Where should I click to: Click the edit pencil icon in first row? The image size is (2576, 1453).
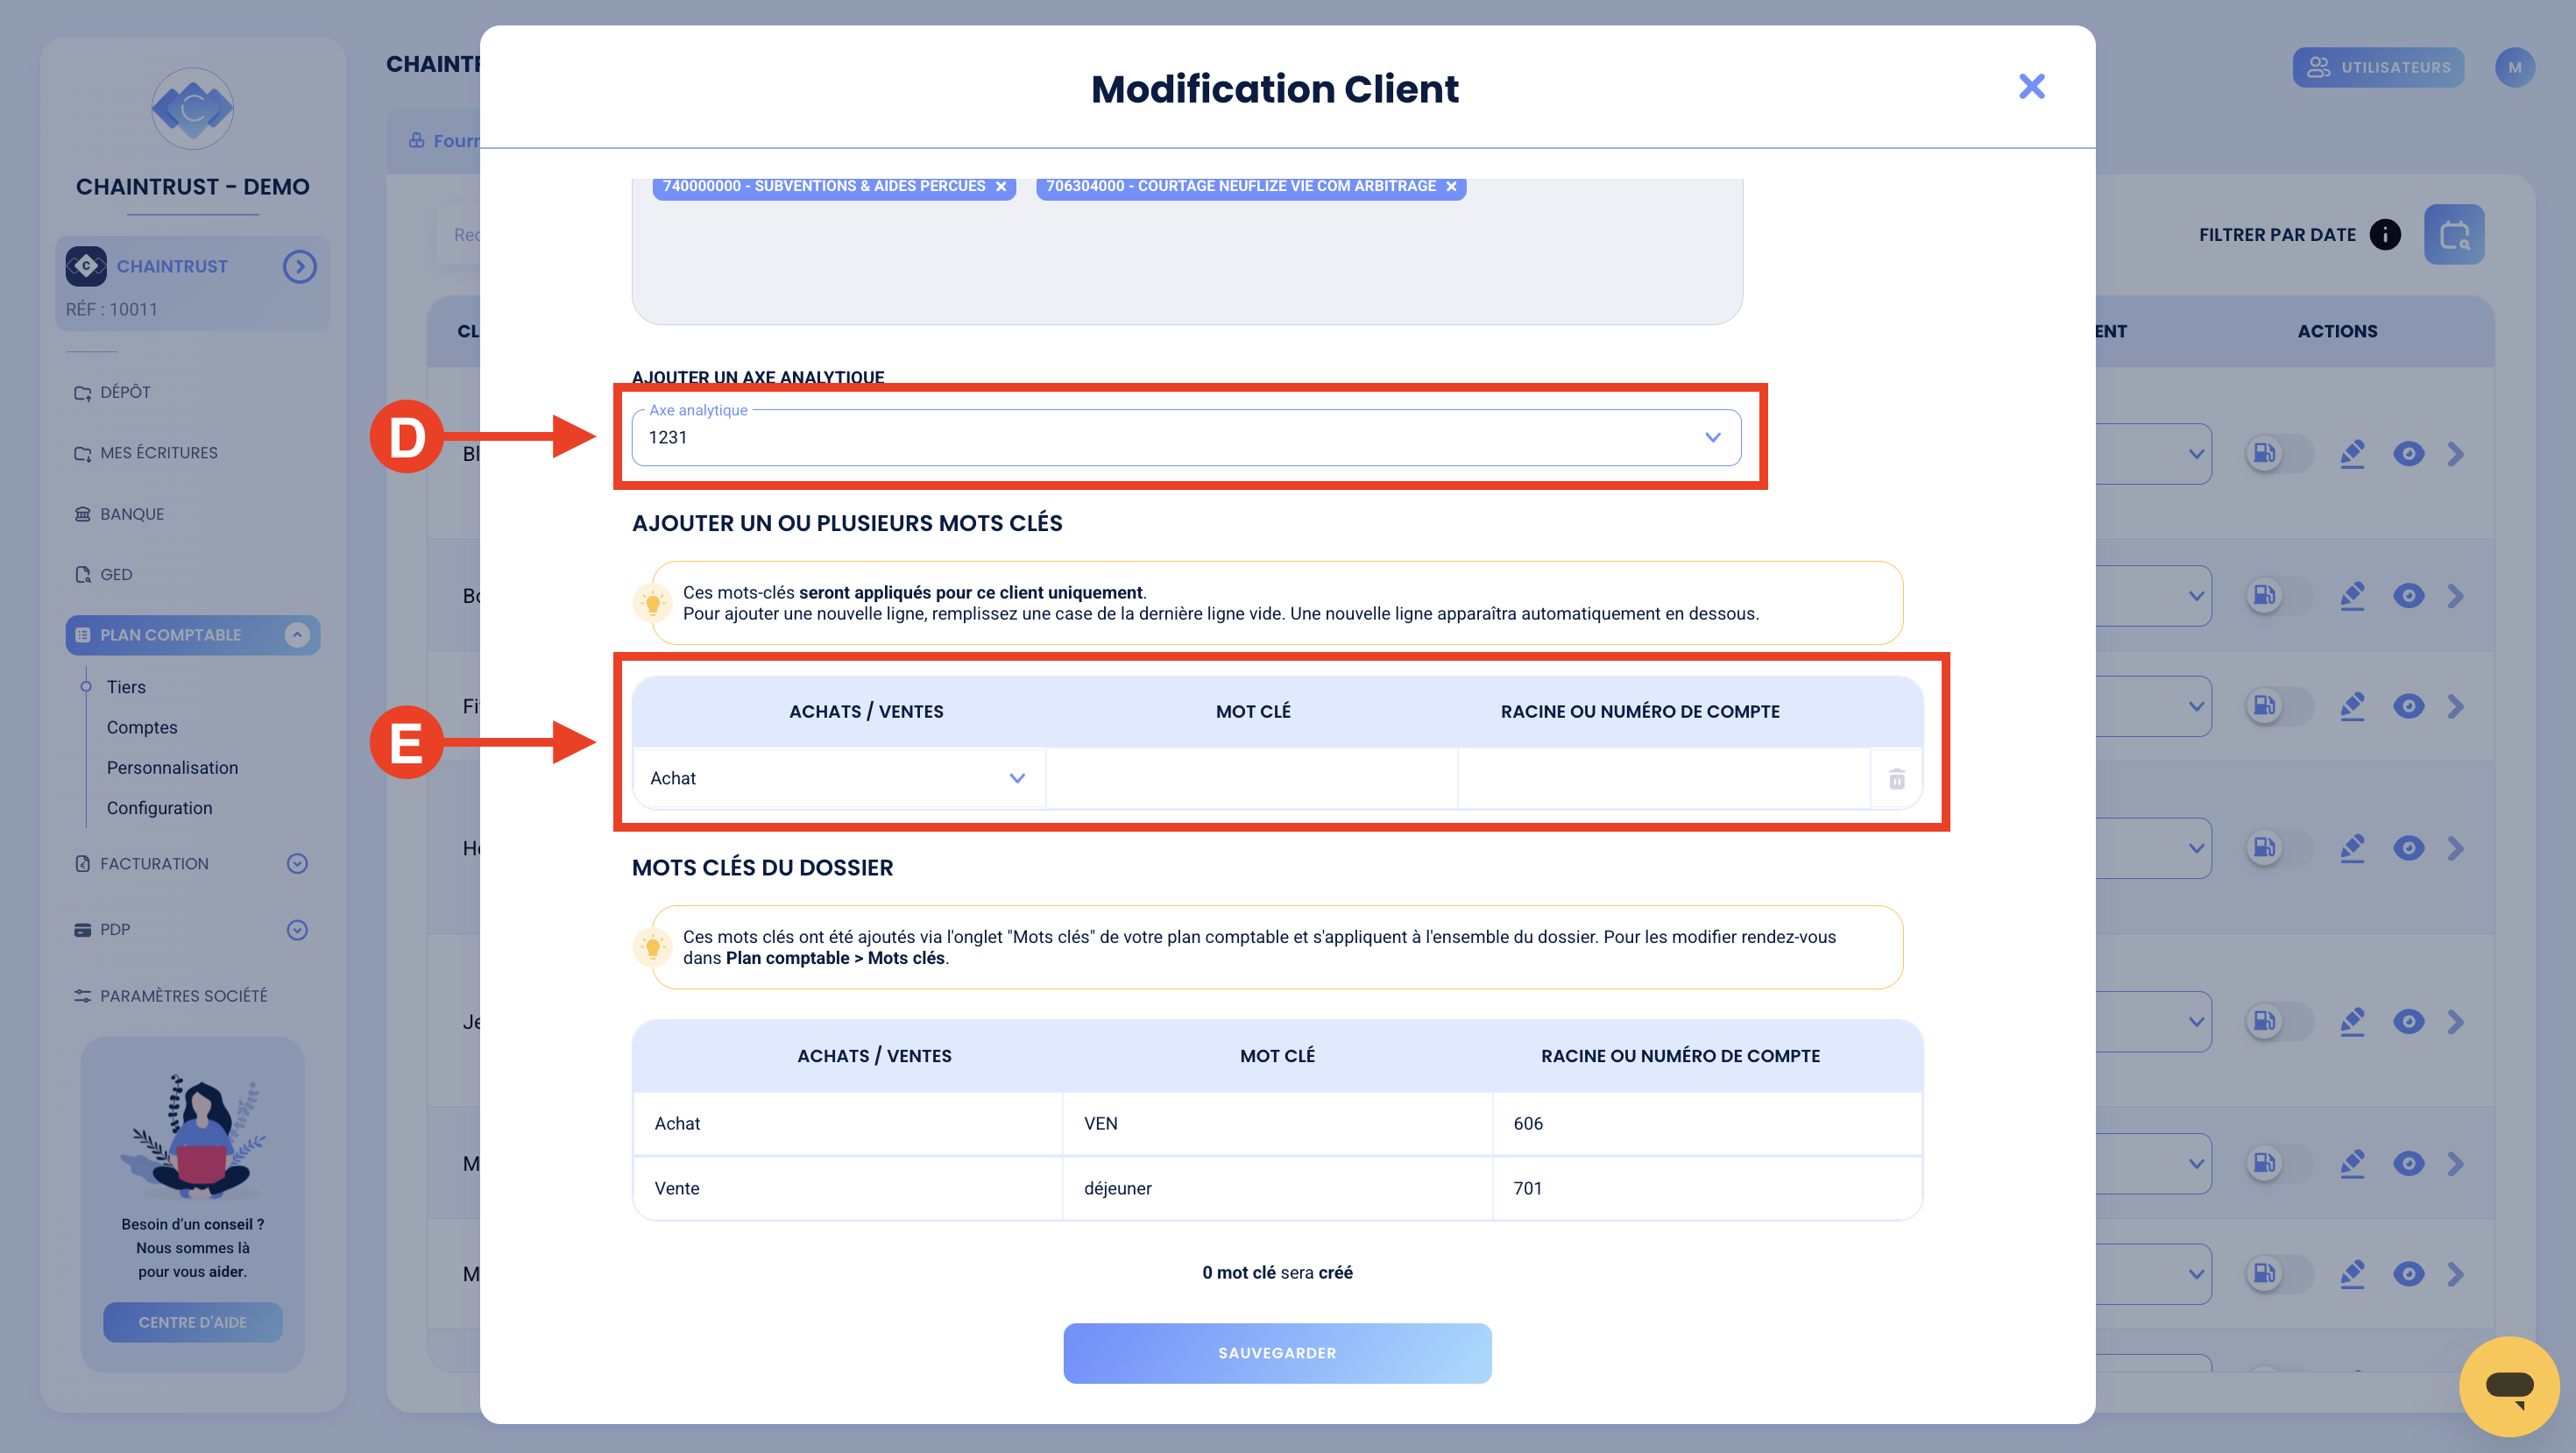(2352, 454)
